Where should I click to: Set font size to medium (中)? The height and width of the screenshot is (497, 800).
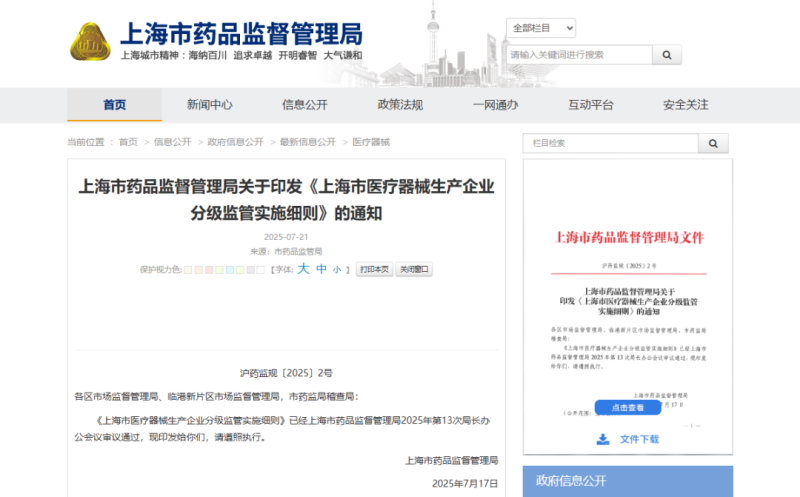(321, 269)
